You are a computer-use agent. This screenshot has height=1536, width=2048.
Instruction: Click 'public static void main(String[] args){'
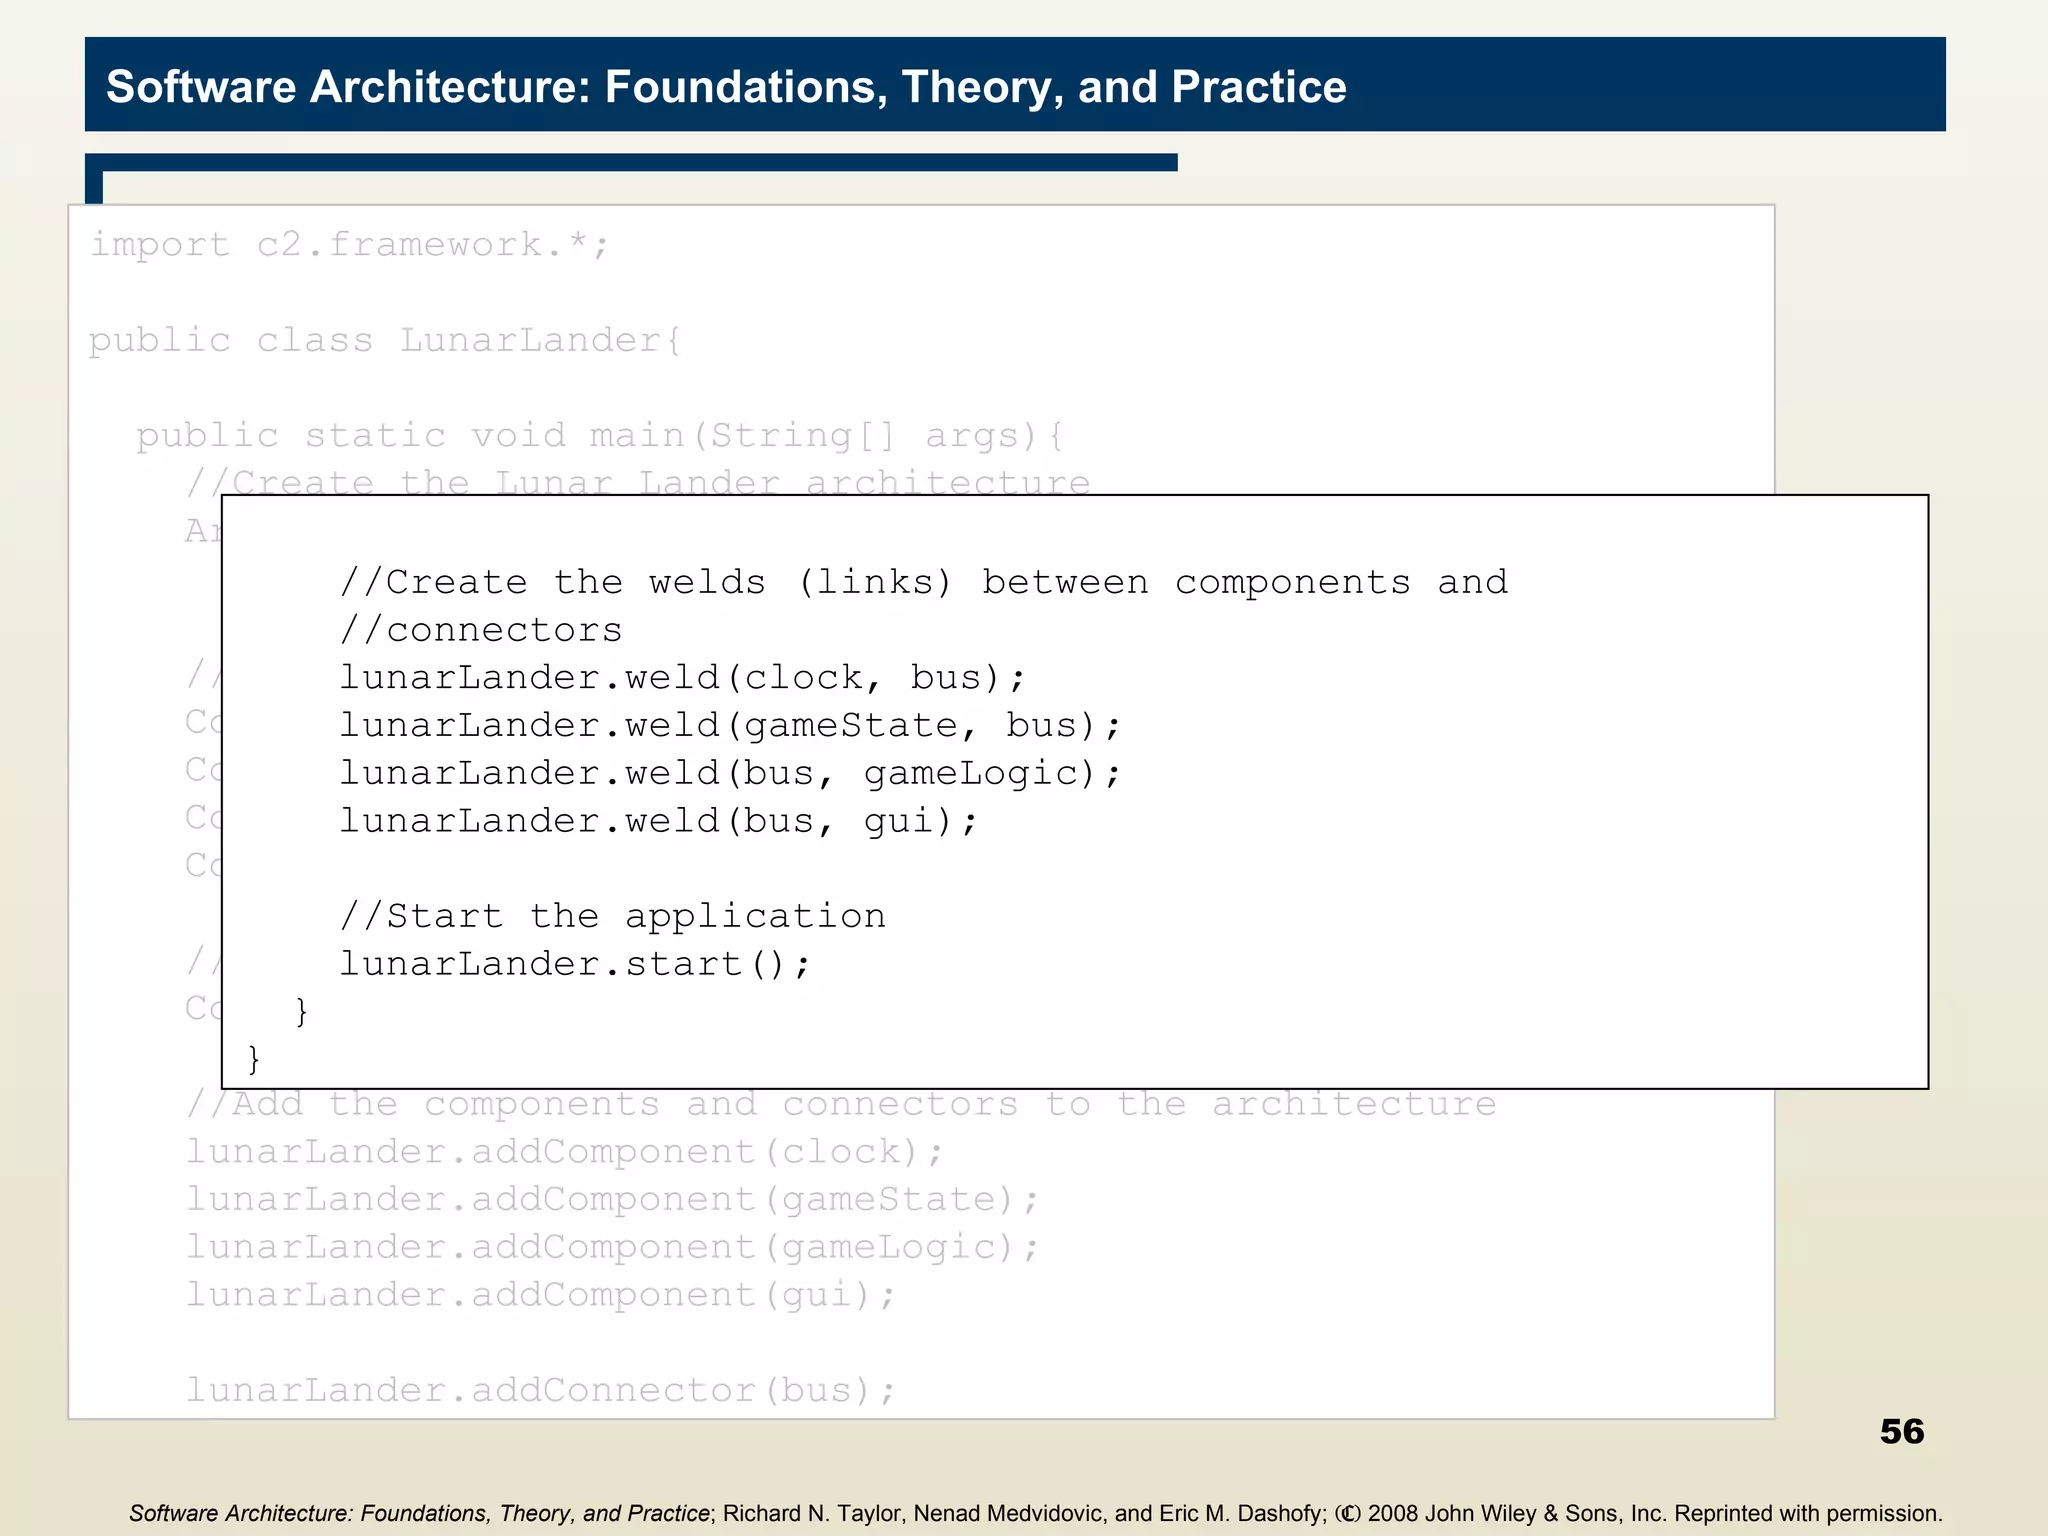[x=601, y=436]
